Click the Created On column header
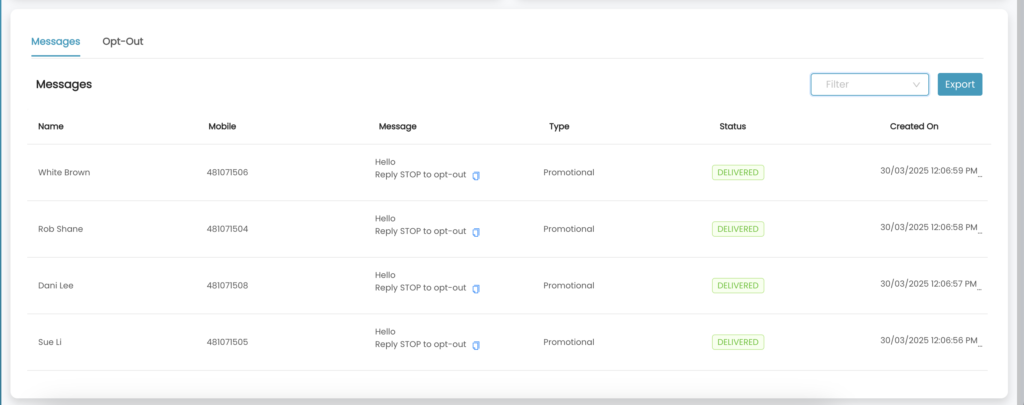Viewport: 1024px width, 405px height. [914, 127]
